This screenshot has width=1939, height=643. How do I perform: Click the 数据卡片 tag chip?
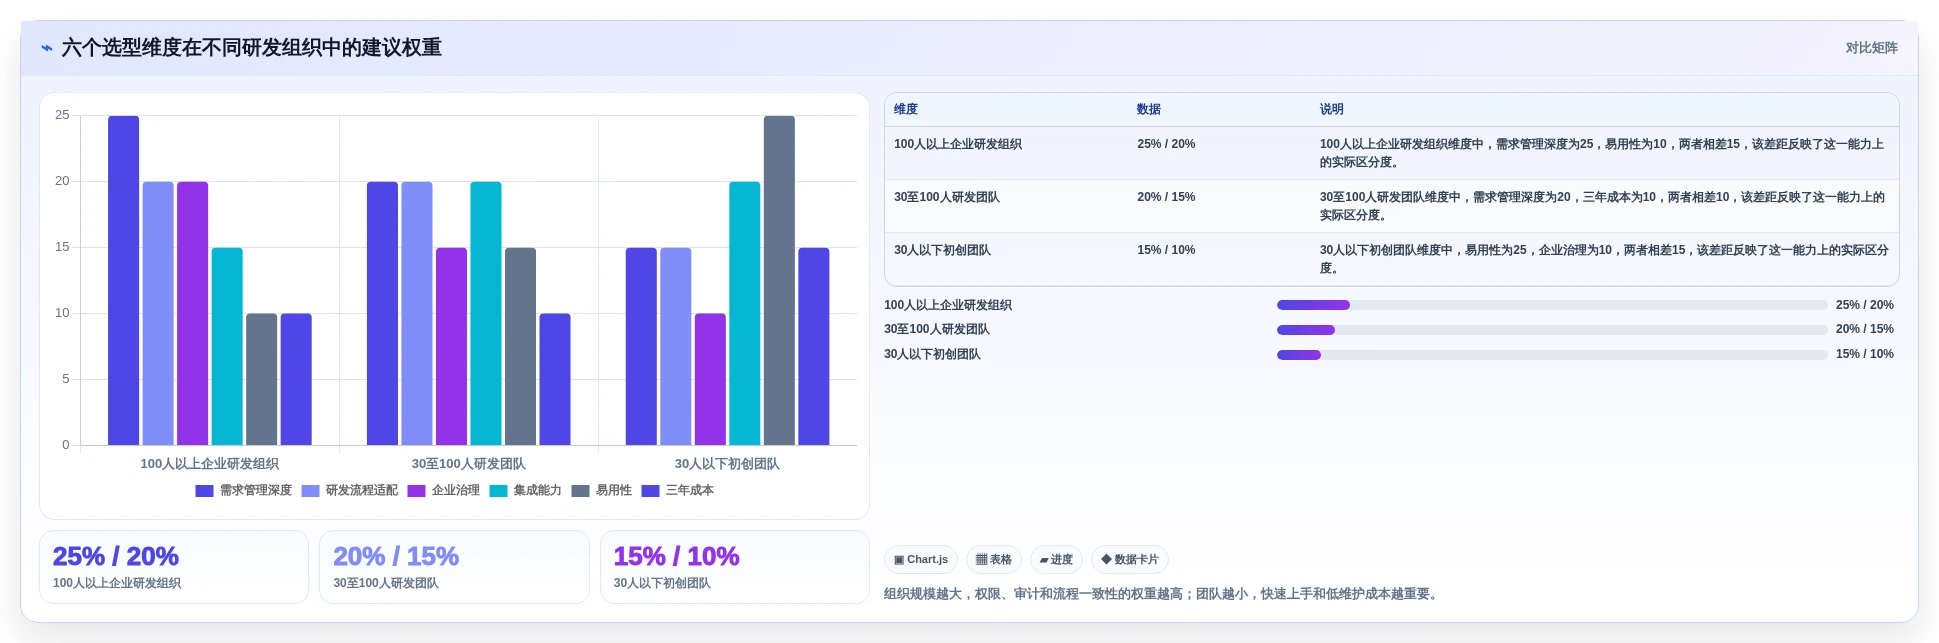point(1130,560)
